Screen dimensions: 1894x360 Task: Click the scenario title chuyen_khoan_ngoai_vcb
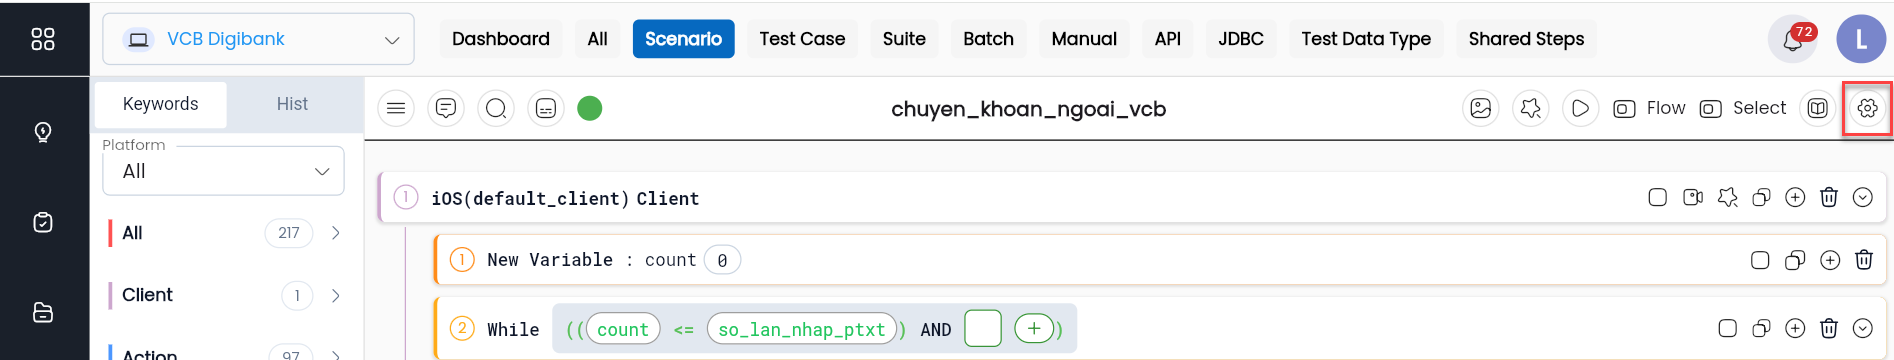tap(1028, 109)
